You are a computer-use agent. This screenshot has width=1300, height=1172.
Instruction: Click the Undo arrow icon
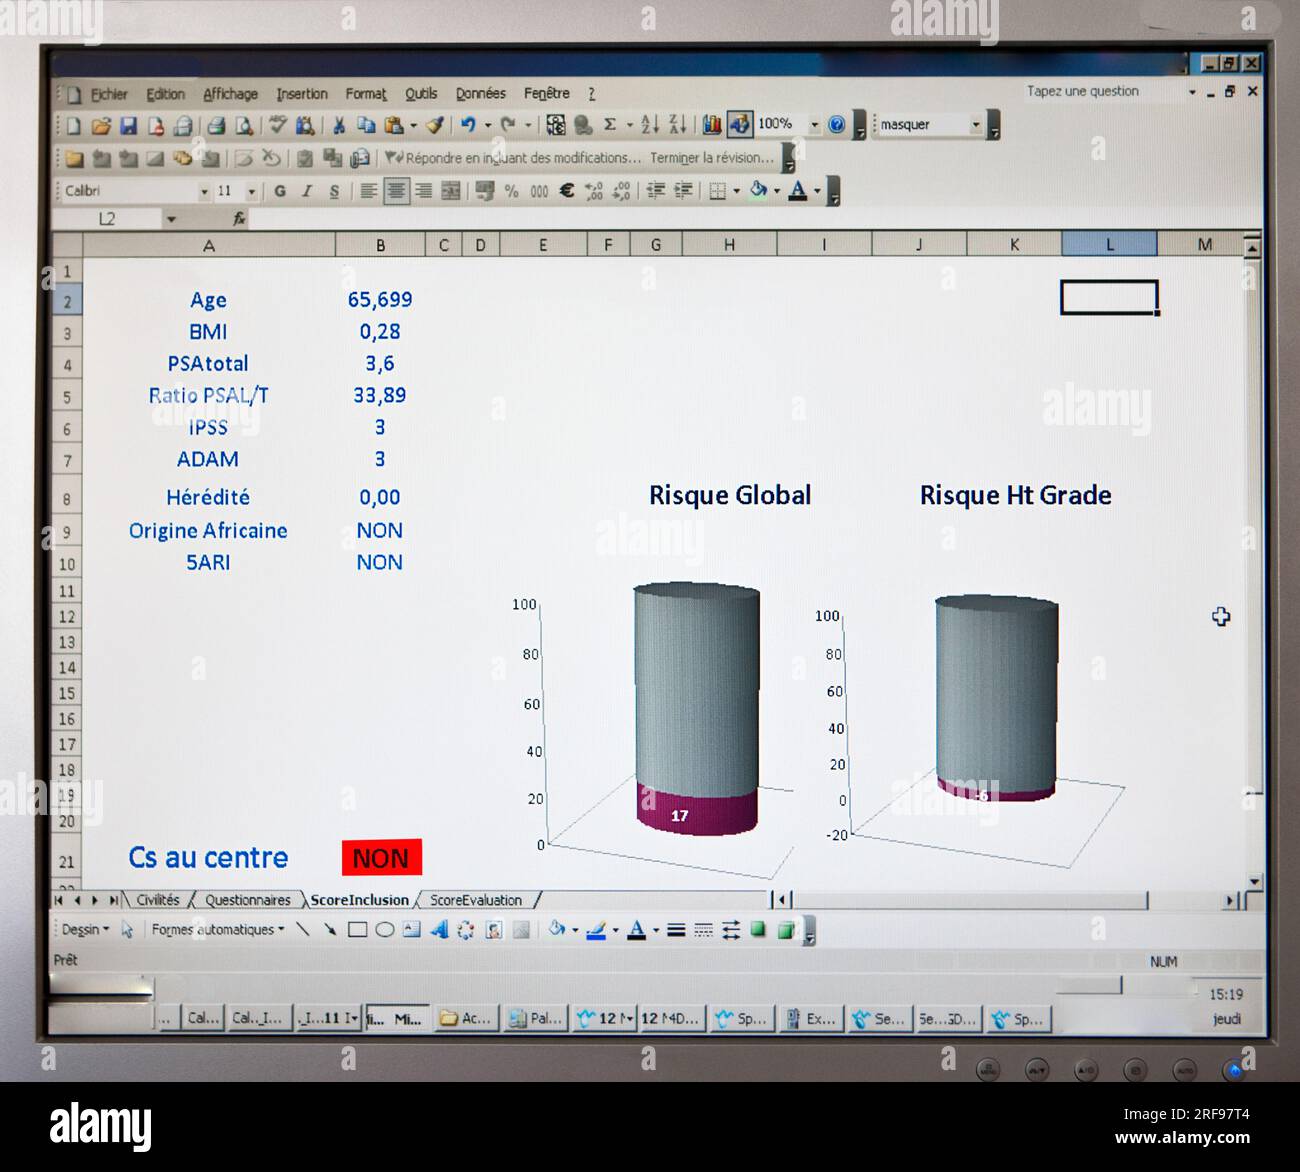(x=467, y=125)
